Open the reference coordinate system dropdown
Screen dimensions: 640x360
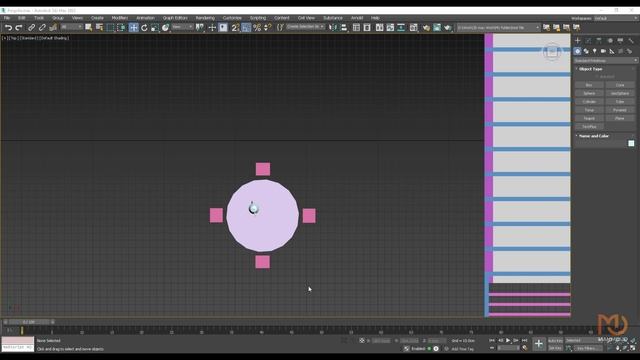182,27
